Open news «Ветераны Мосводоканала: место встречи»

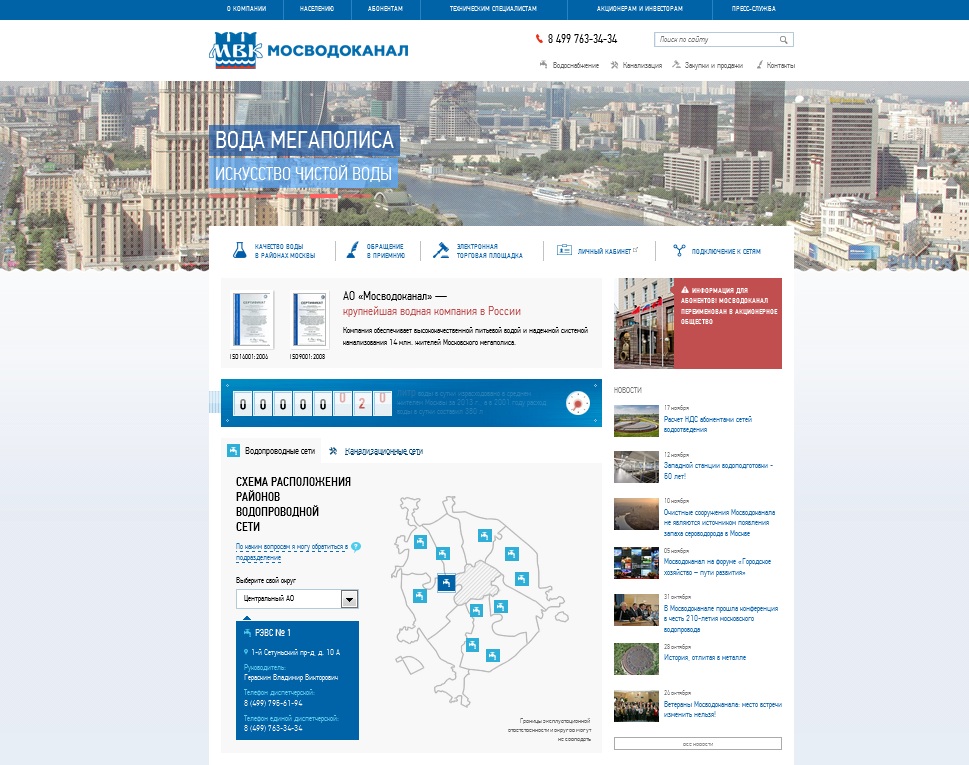tap(722, 709)
